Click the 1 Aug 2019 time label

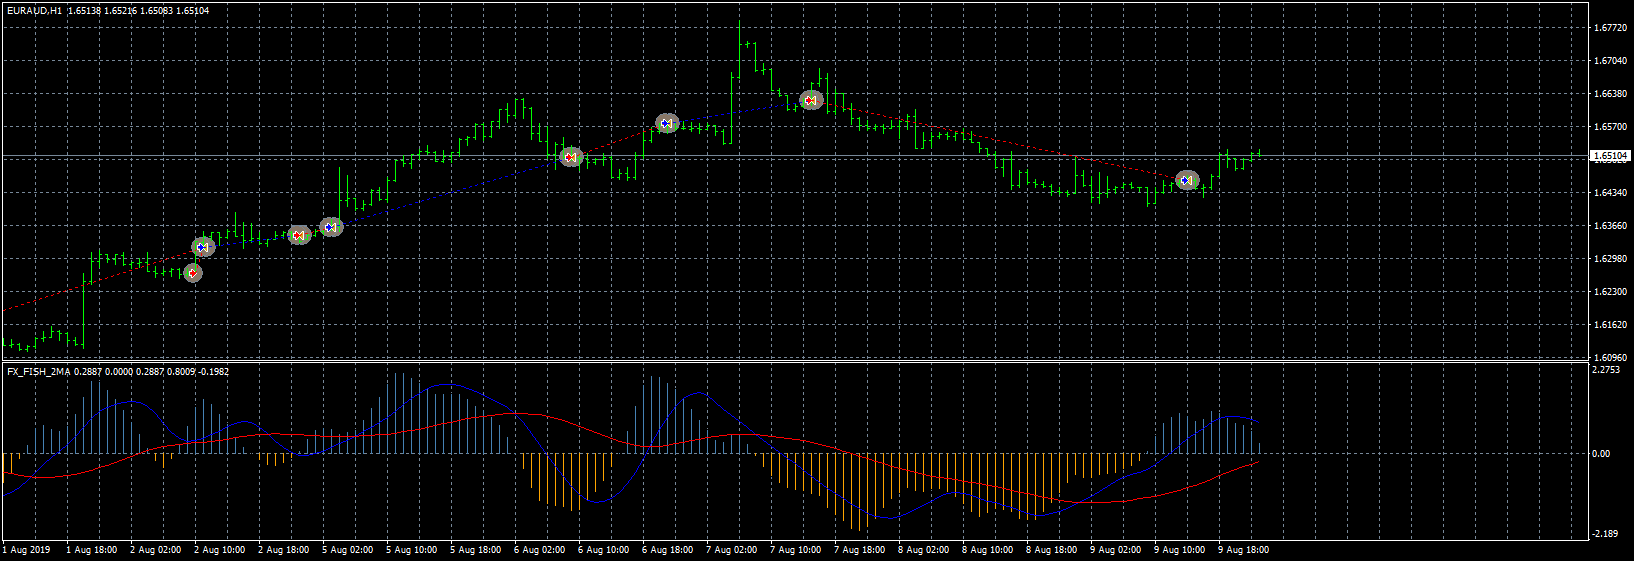coord(27,550)
